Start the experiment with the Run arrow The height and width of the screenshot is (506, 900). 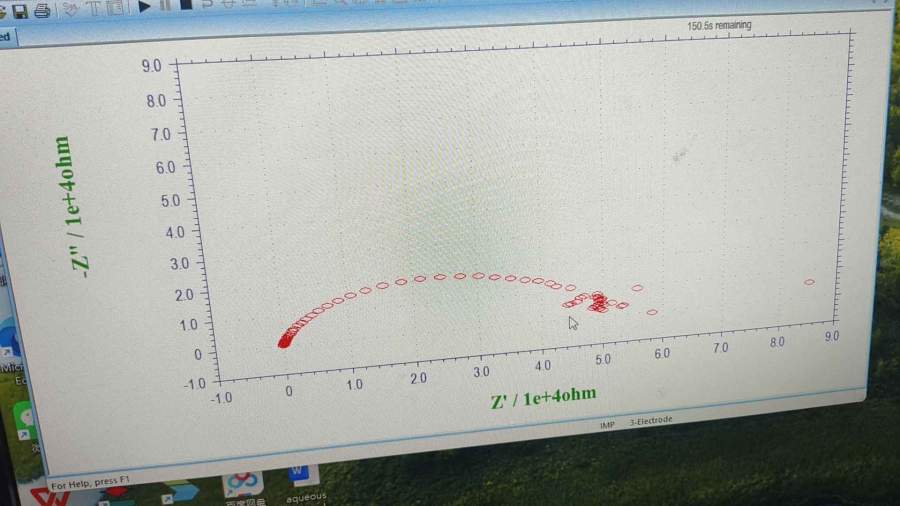pyautogui.click(x=144, y=6)
